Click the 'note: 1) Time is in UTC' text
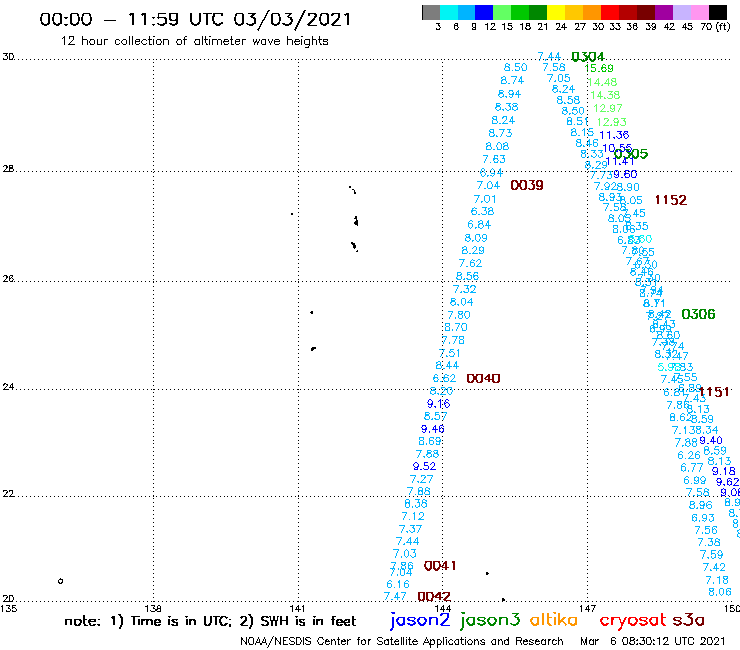 [148, 621]
